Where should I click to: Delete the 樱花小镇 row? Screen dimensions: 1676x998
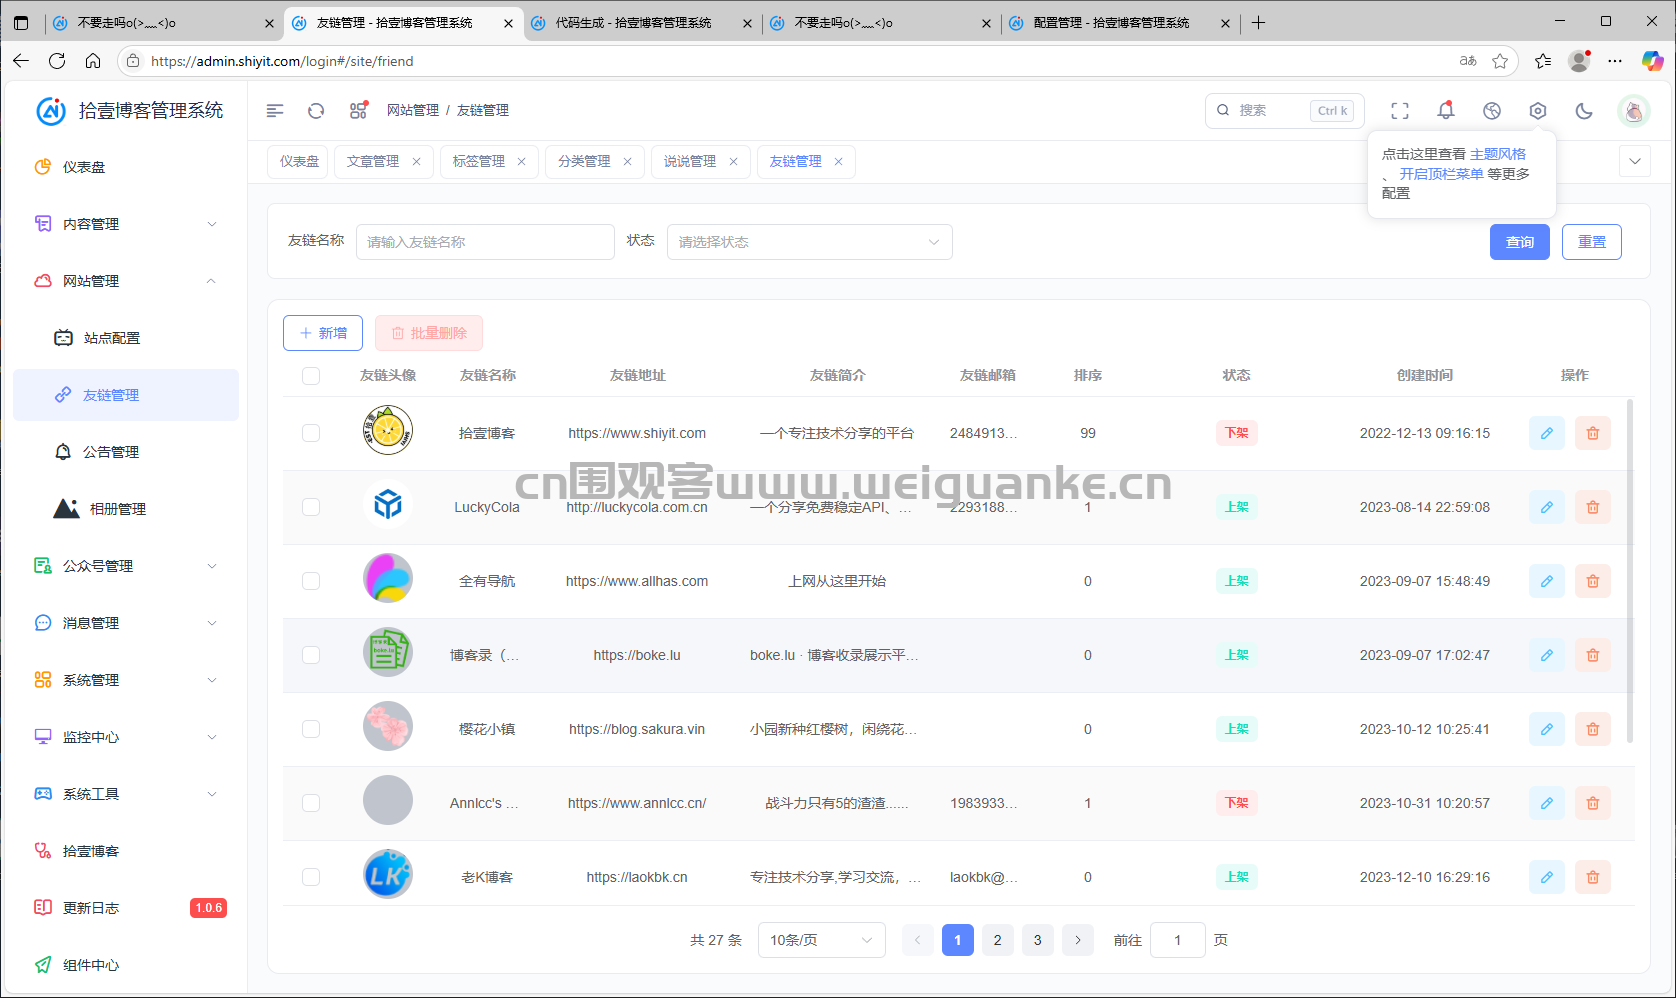pos(1593,729)
